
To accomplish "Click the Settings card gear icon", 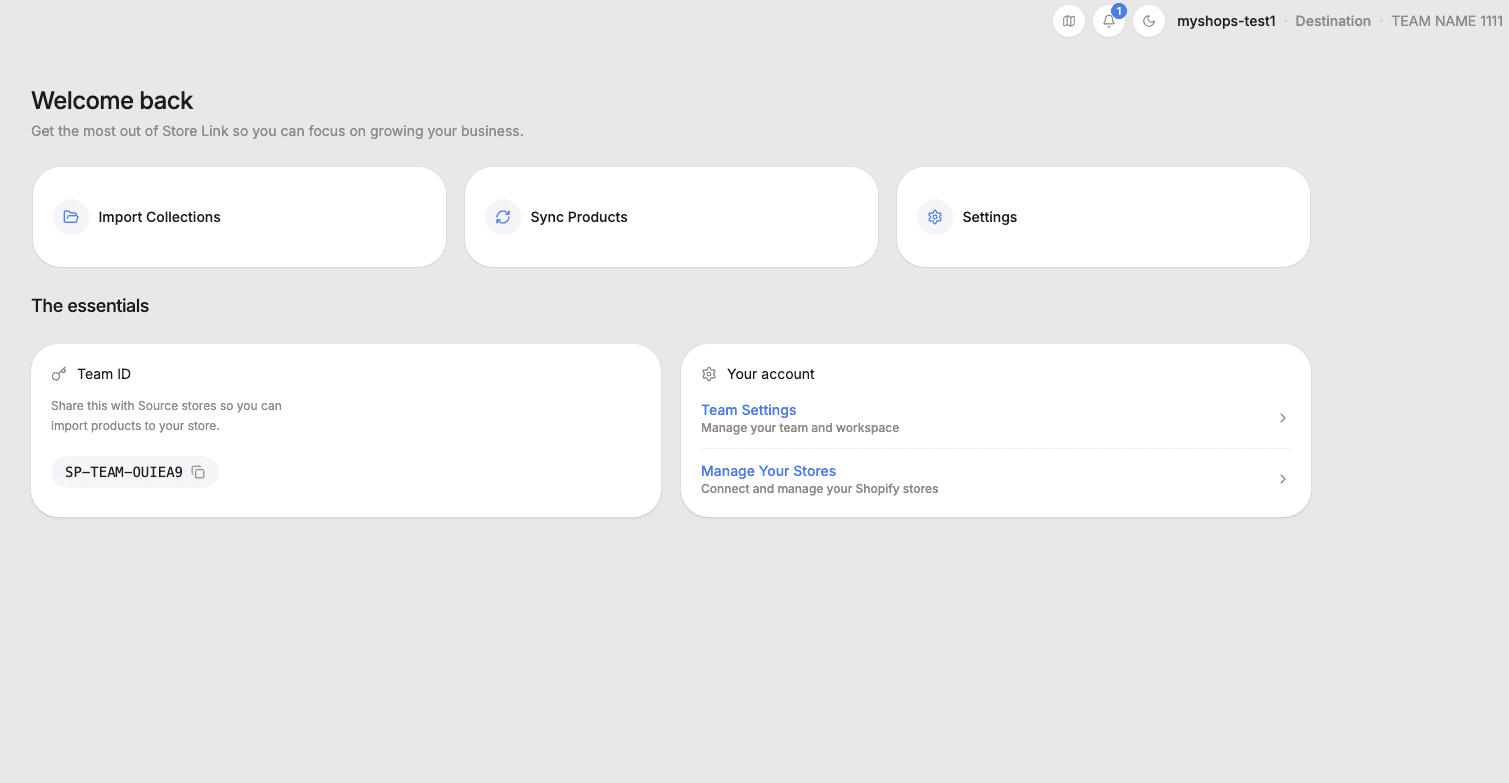I will pos(935,217).
